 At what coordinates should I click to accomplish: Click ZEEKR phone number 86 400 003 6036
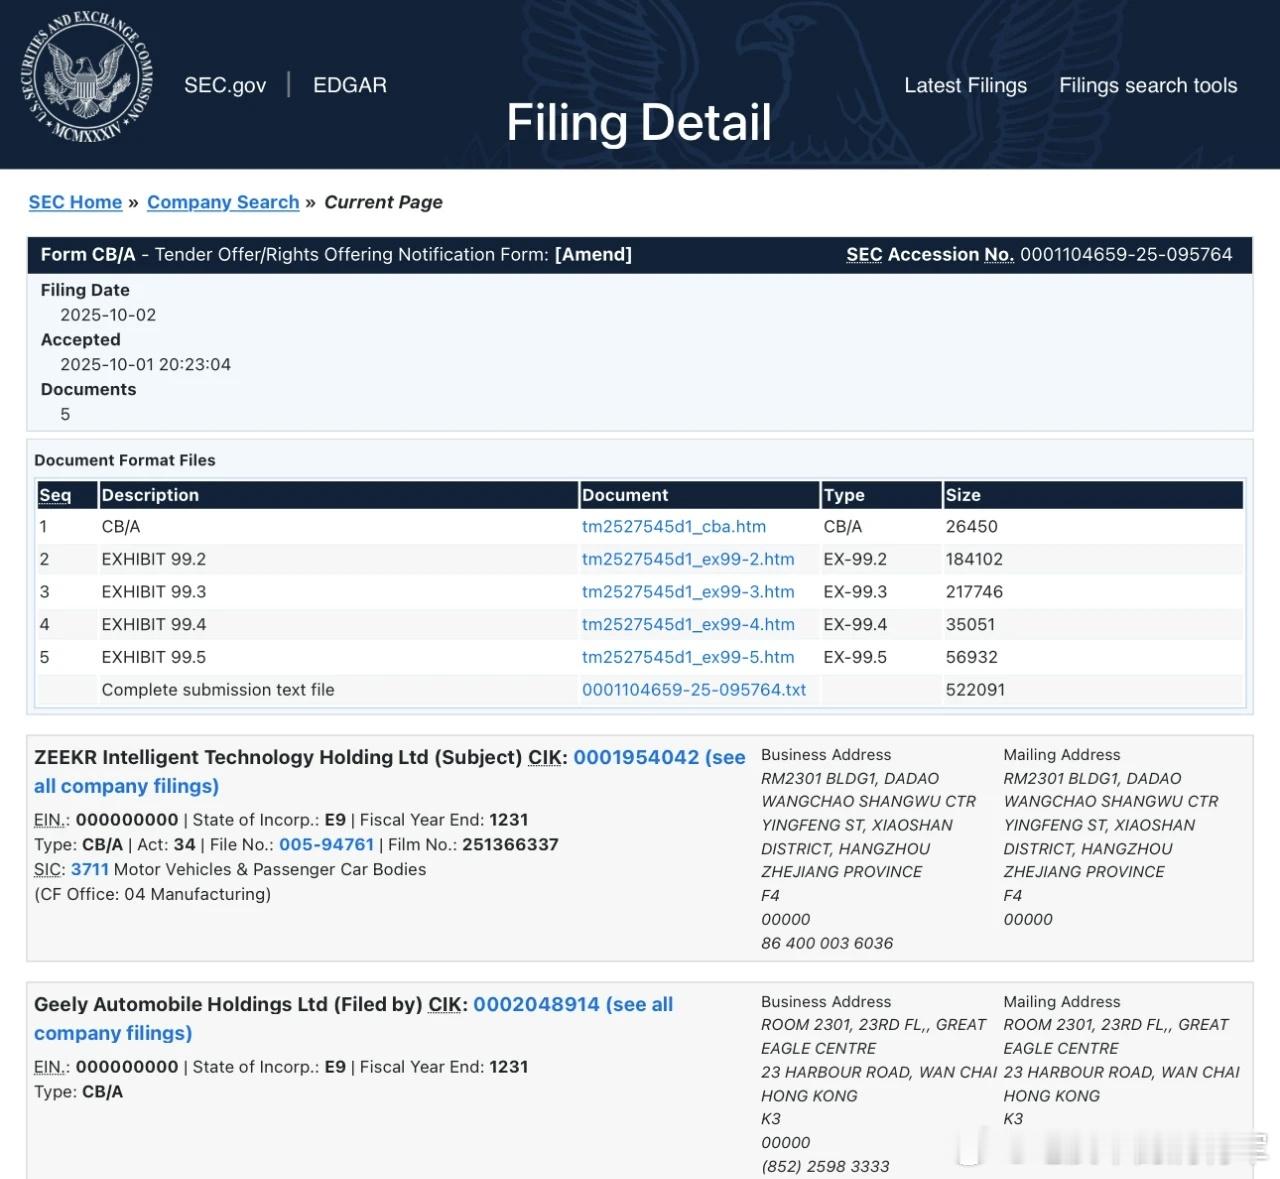(x=827, y=943)
